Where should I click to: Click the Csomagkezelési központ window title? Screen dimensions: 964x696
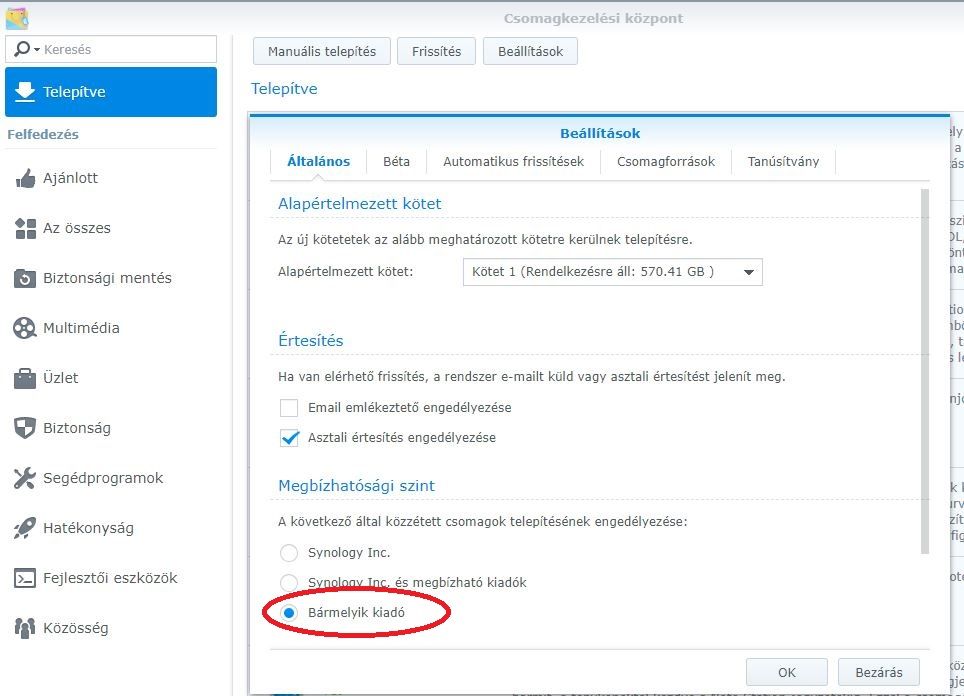point(593,18)
